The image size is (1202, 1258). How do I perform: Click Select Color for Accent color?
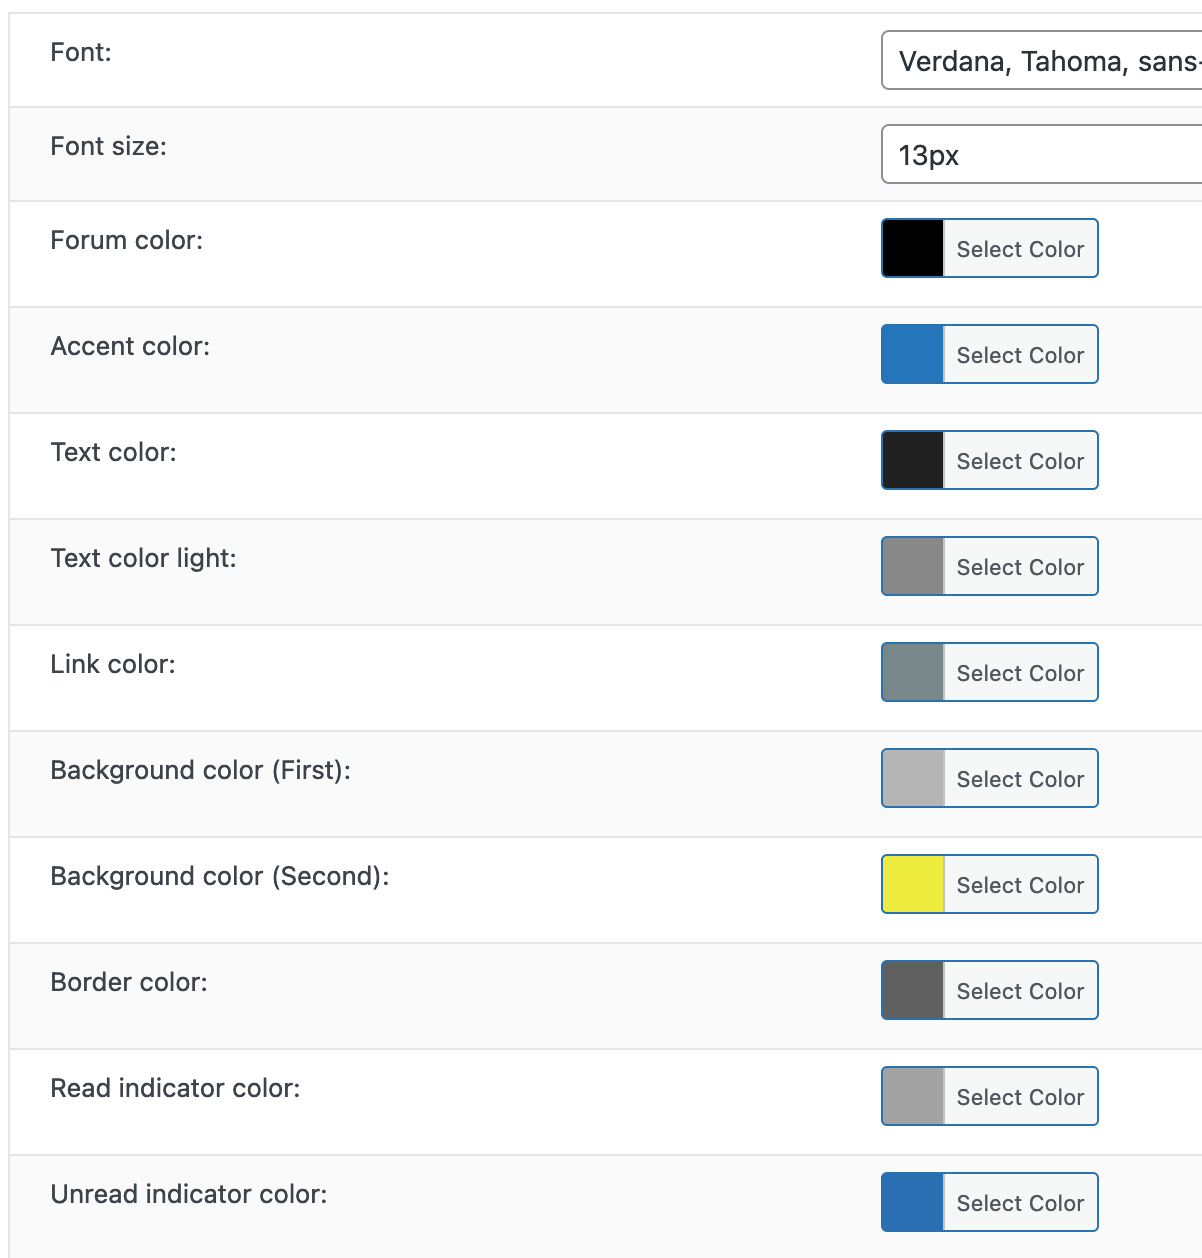pyautogui.click(x=1019, y=354)
